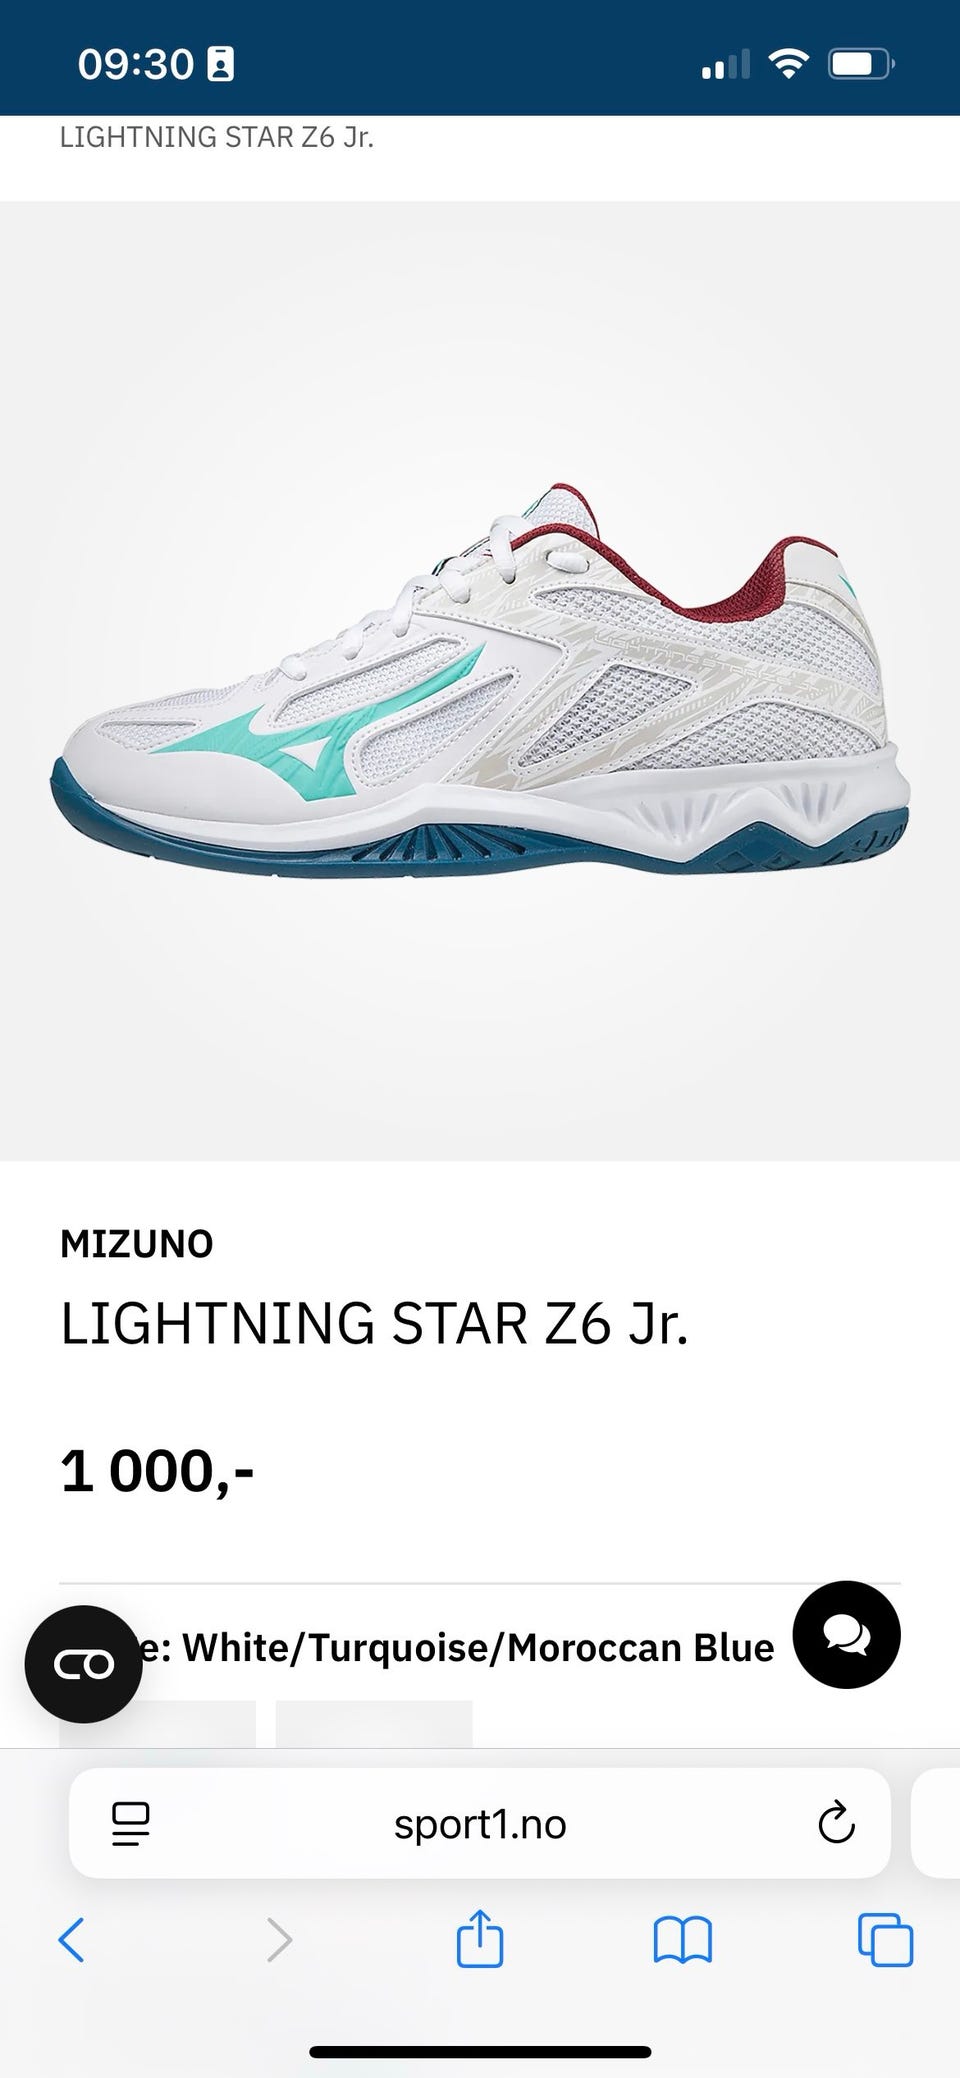
Task: Show open tabs overview icon
Action: (x=885, y=1940)
